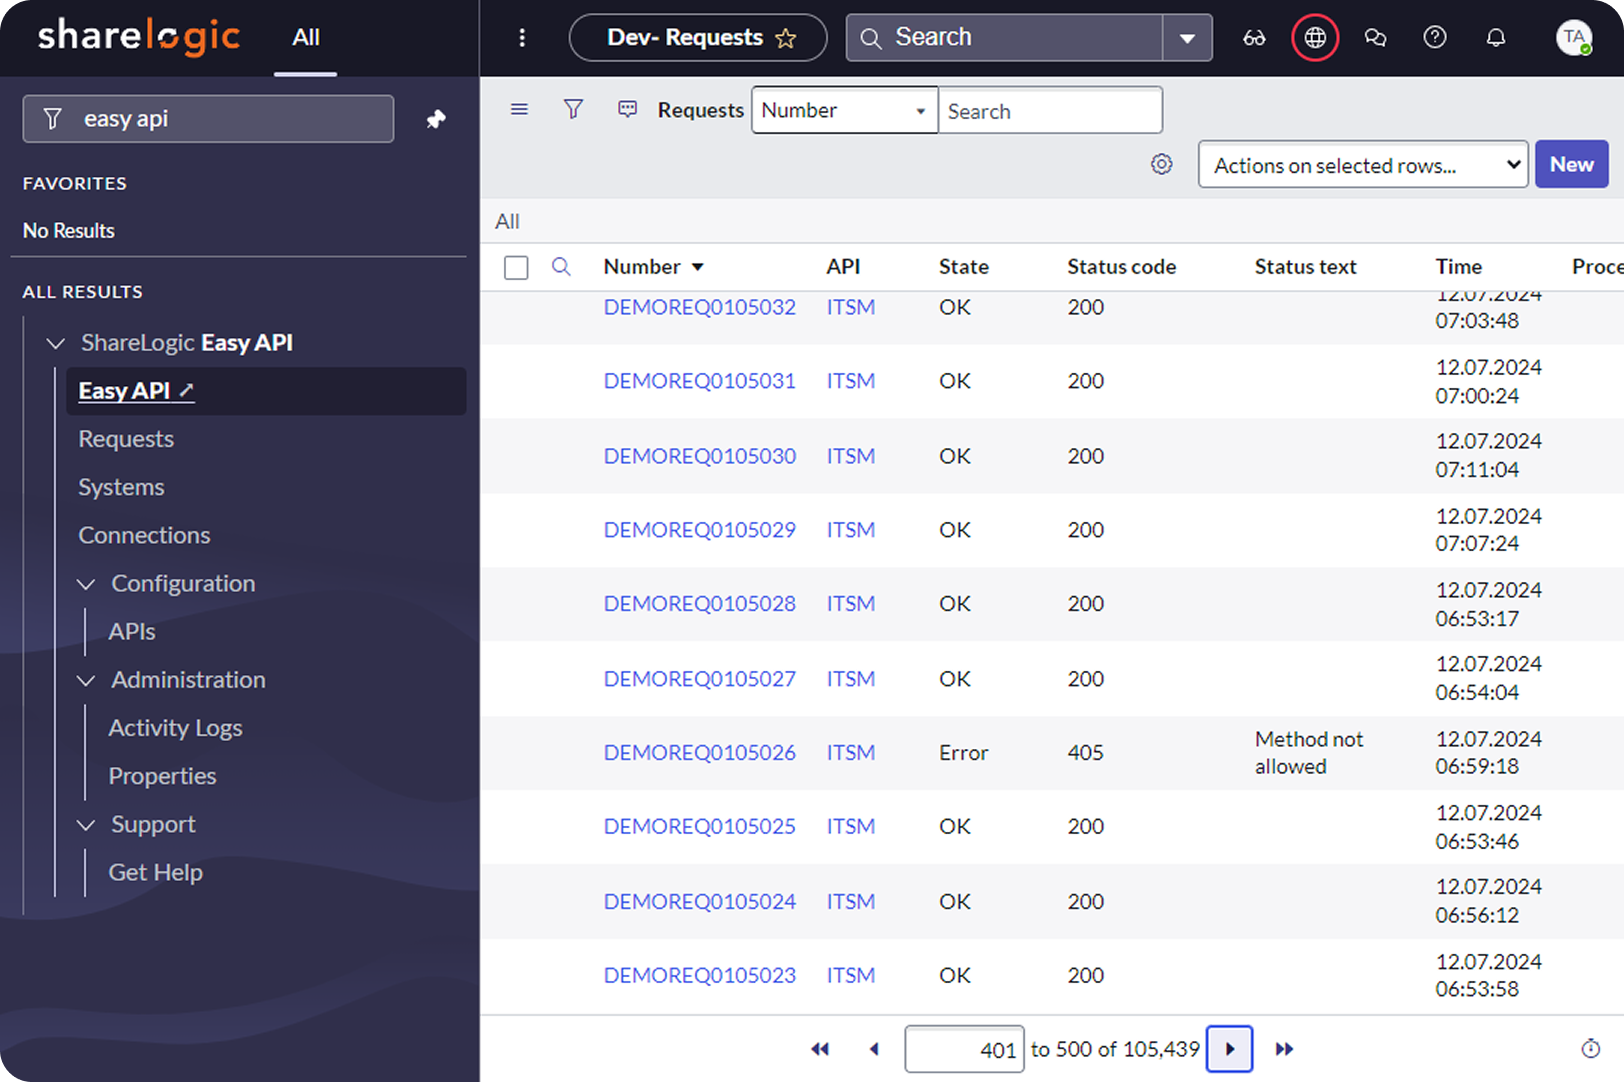Viewport: 1624px width, 1082px height.
Task: Select all rows checkbox
Action: point(516,268)
